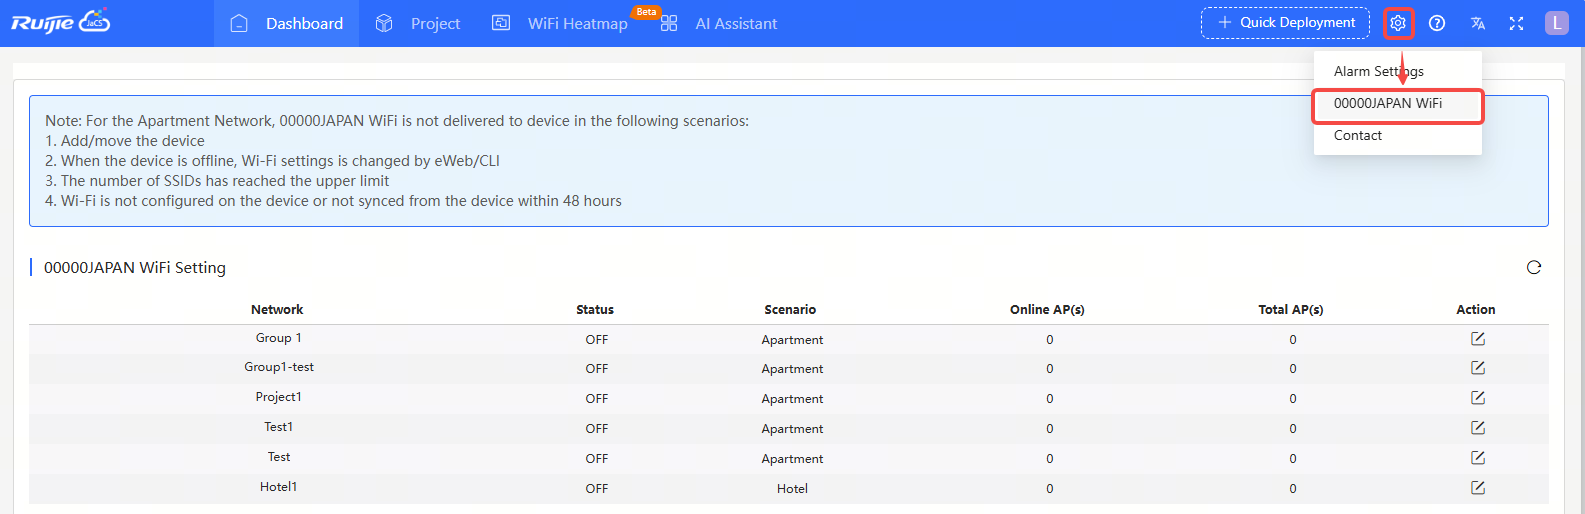
Task: Edit the Group1-test network settings
Action: [x=1478, y=368]
